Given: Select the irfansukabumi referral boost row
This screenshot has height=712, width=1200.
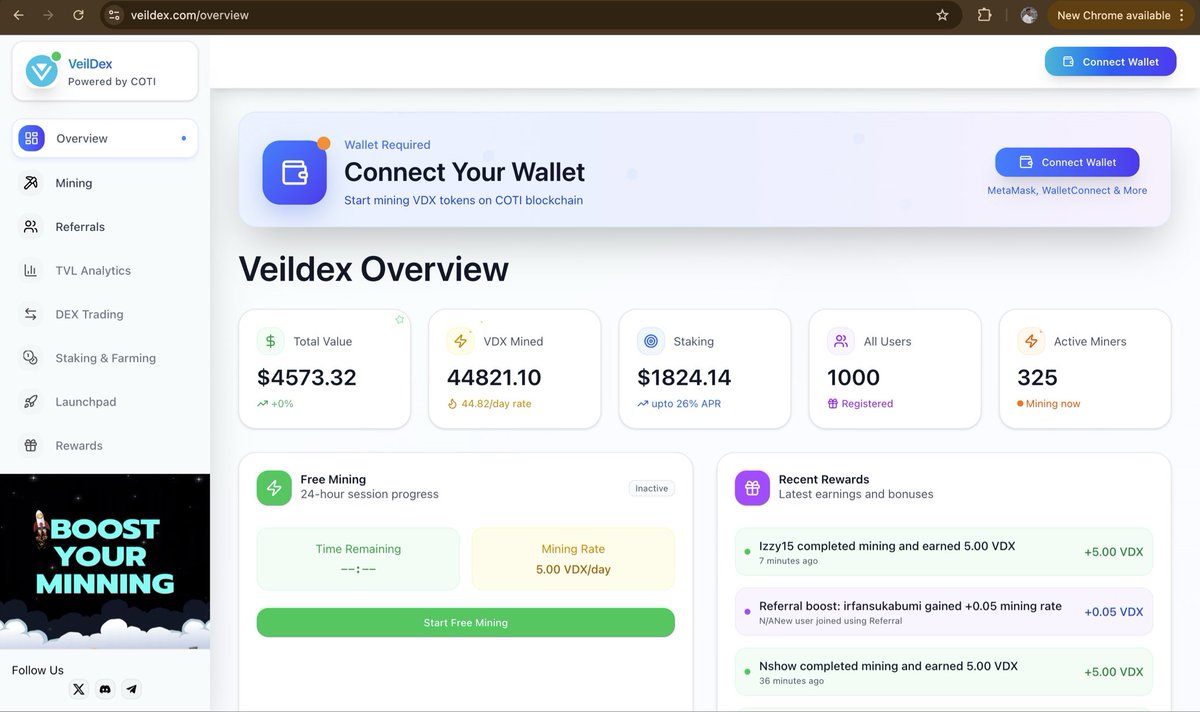Looking at the screenshot, I should click(x=944, y=612).
